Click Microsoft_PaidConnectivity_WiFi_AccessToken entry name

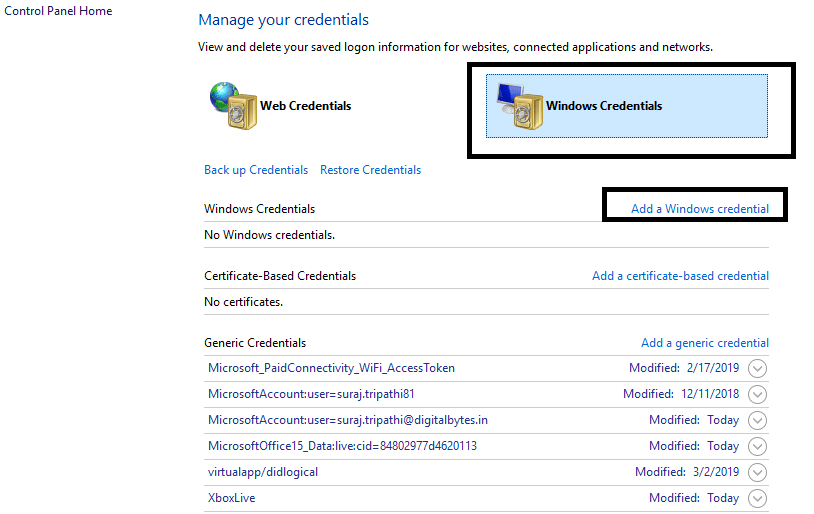click(331, 368)
